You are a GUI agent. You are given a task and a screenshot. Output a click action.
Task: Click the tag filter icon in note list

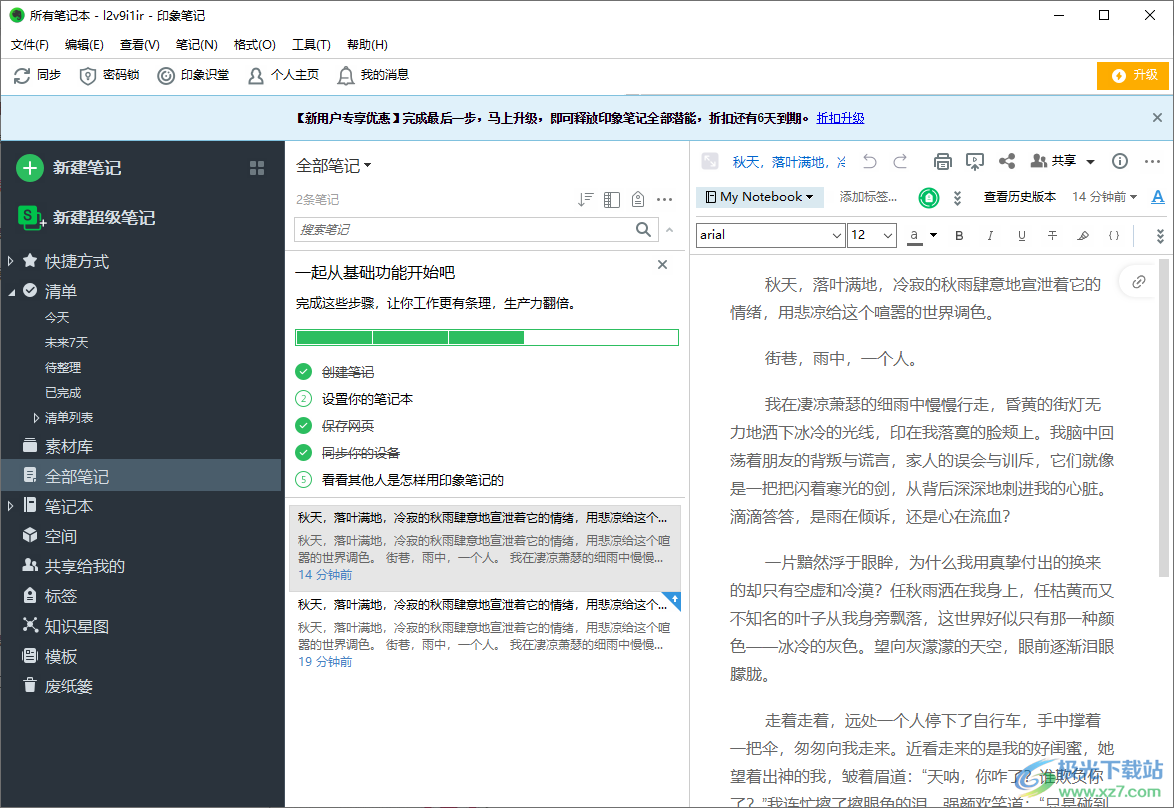pyautogui.click(x=638, y=199)
